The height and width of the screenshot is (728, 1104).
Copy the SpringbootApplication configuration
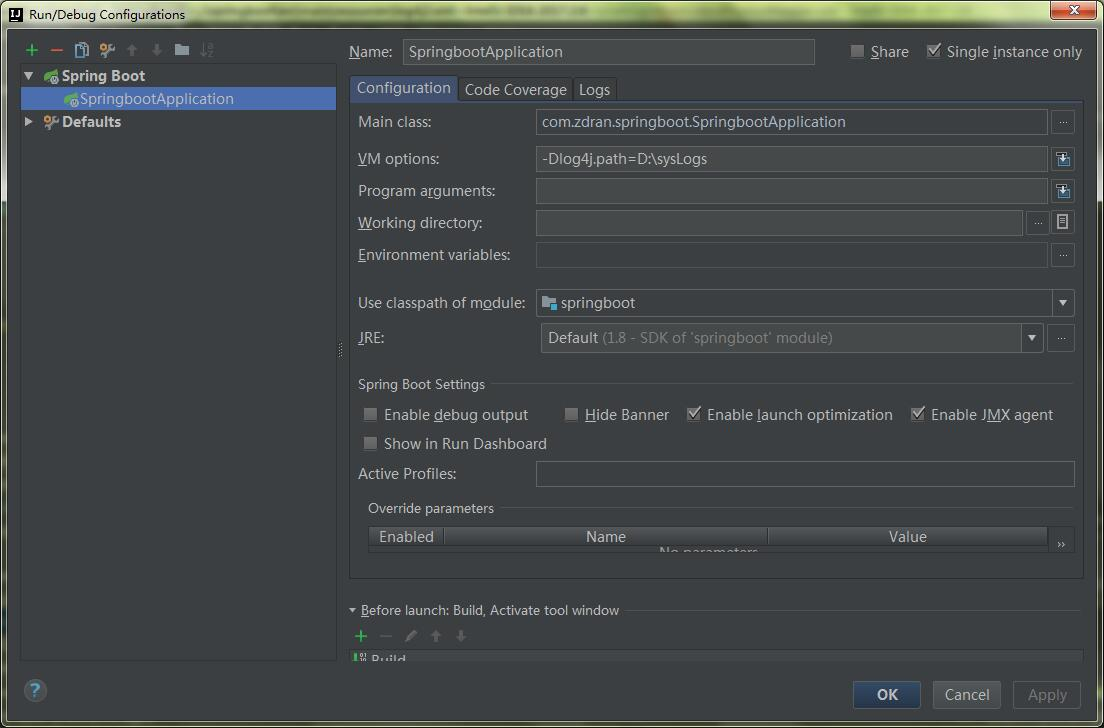pos(82,50)
